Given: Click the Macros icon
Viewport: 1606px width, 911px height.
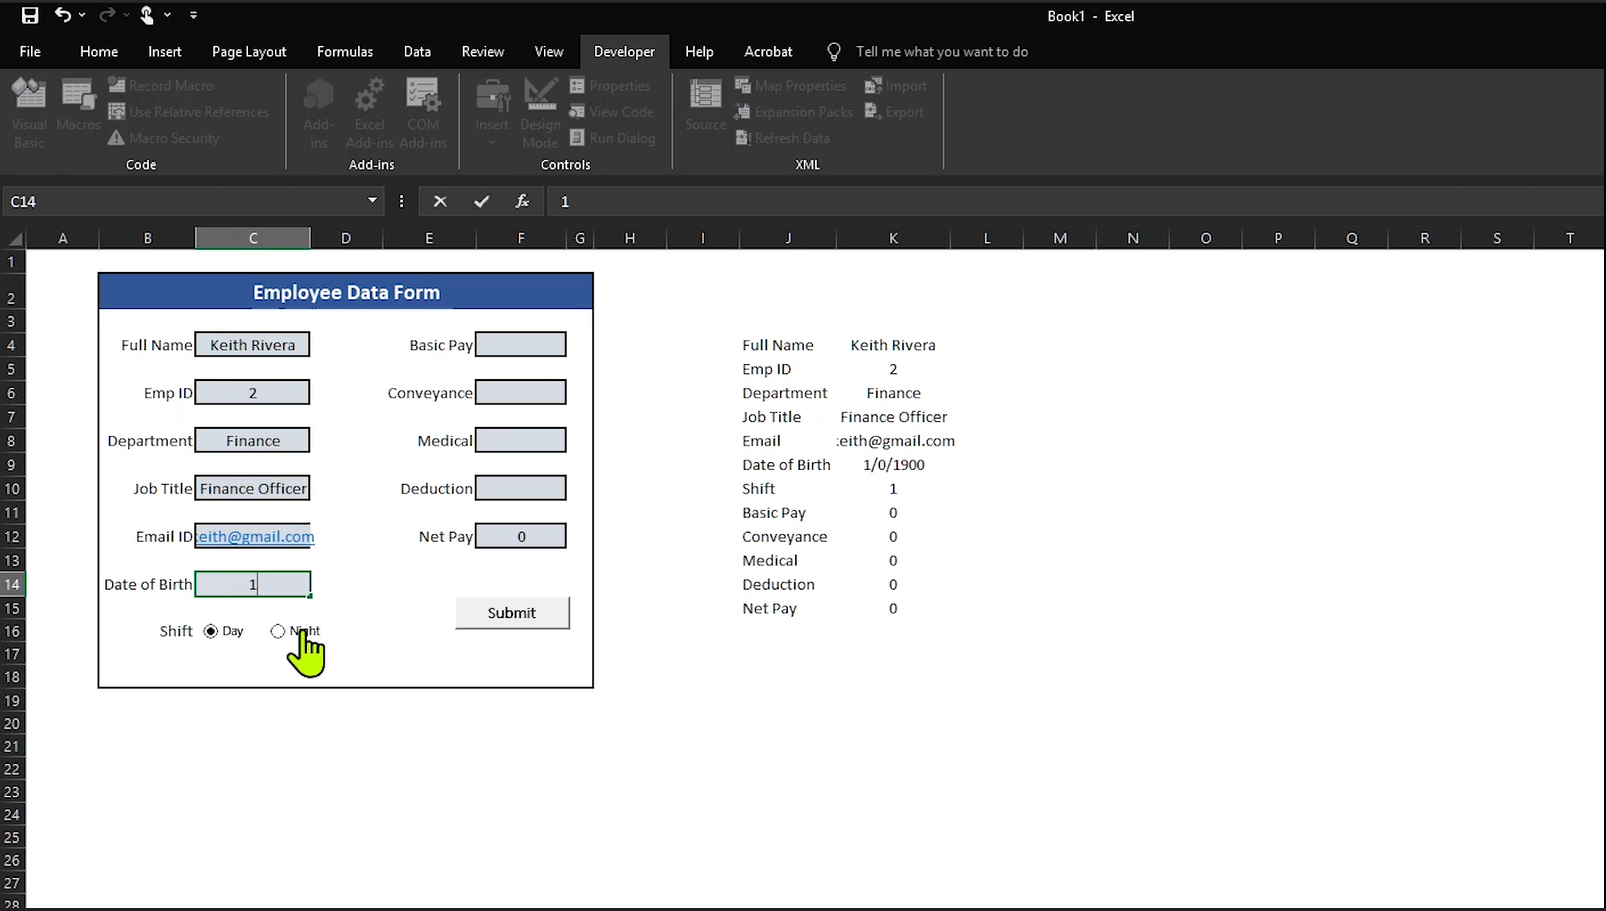Looking at the screenshot, I should 78,105.
